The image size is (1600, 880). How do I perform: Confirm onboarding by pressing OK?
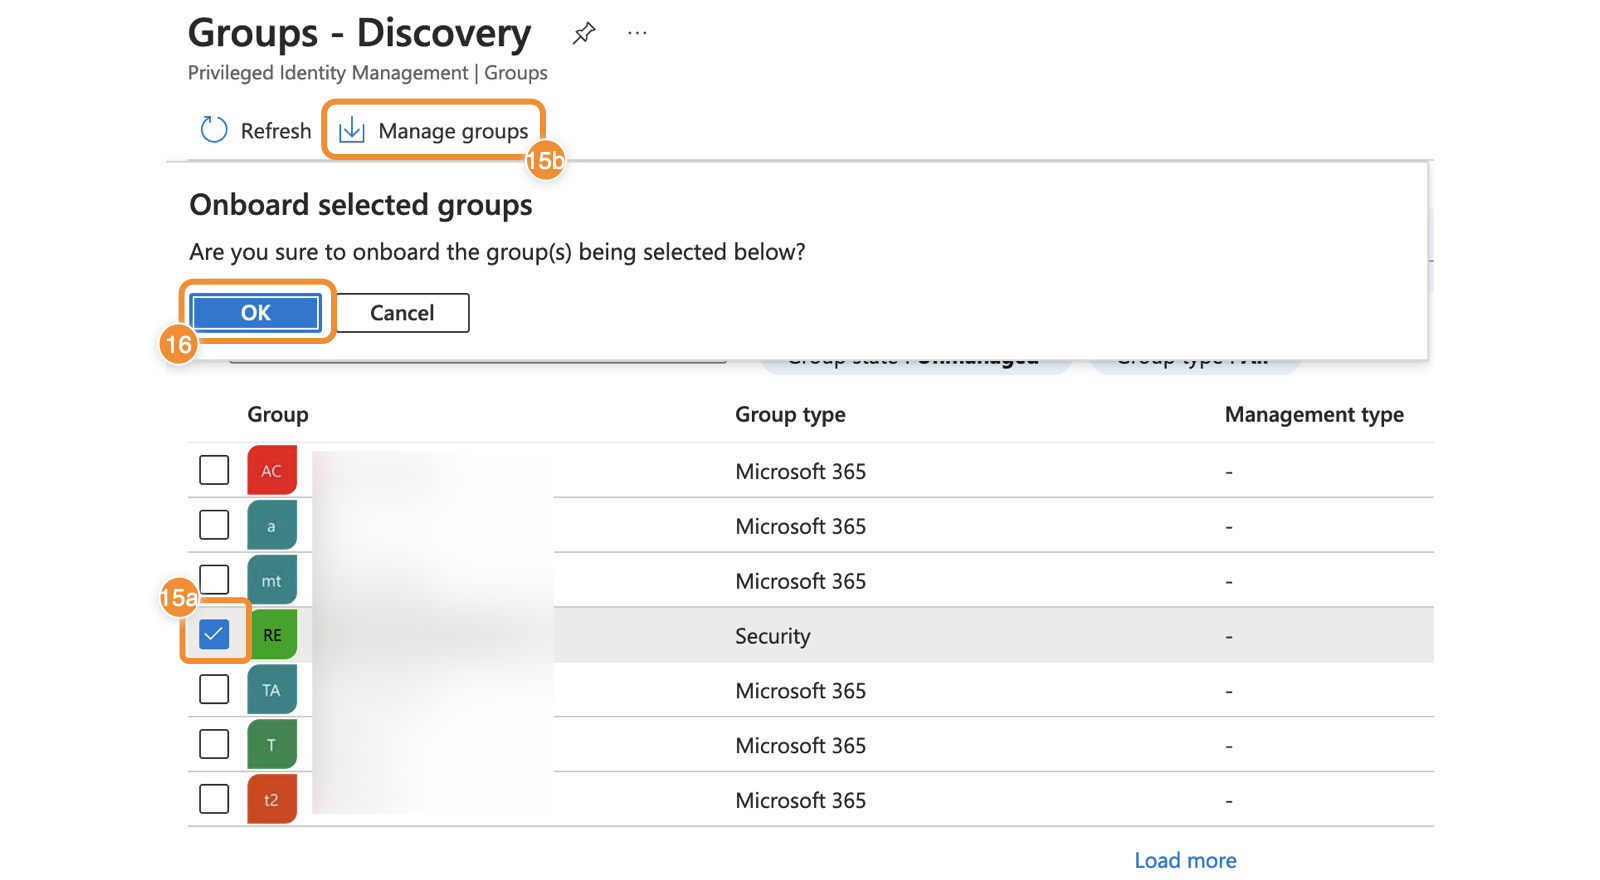pos(256,313)
